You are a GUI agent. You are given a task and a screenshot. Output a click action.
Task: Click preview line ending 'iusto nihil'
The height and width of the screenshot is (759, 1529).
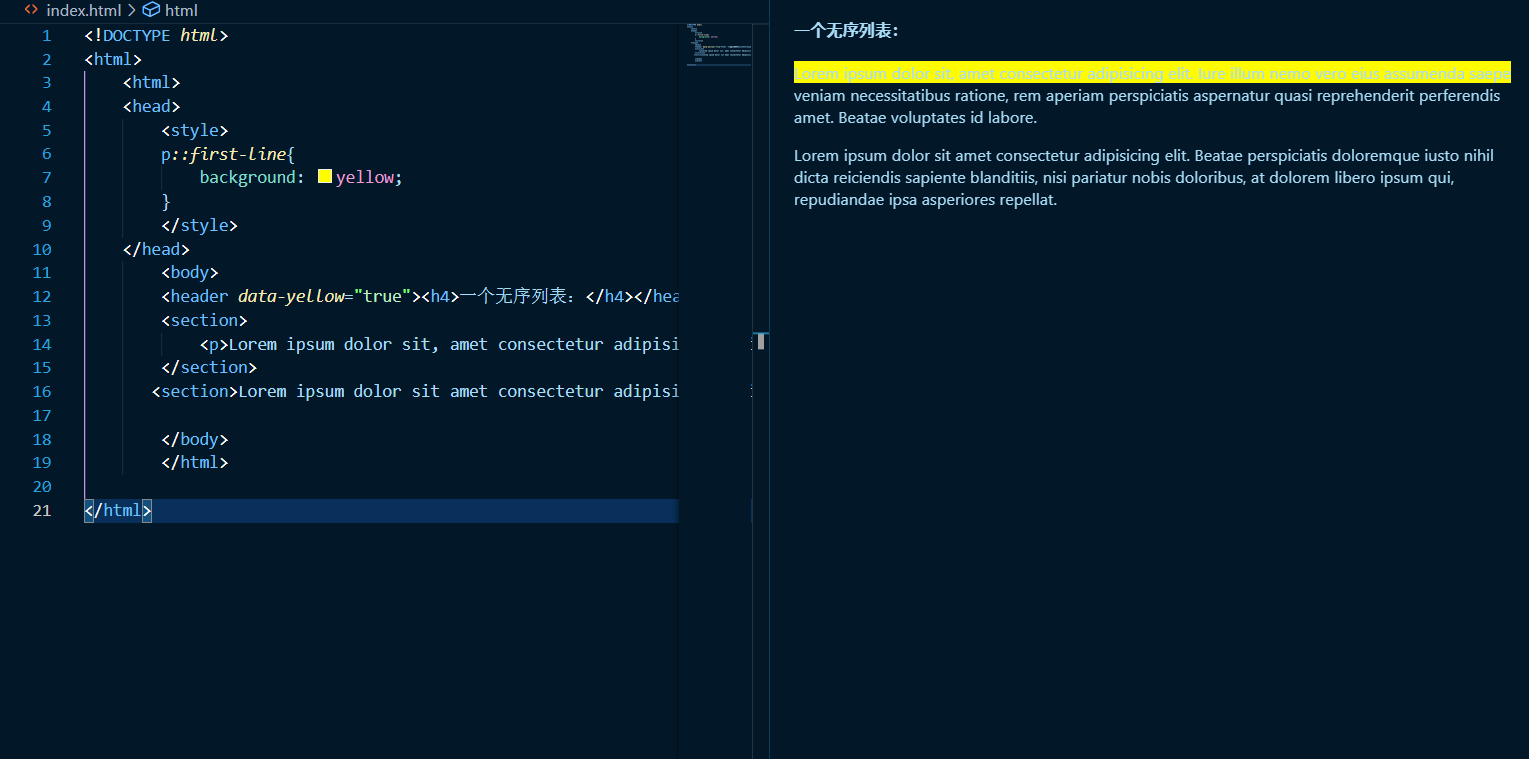pyautogui.click(x=1144, y=156)
